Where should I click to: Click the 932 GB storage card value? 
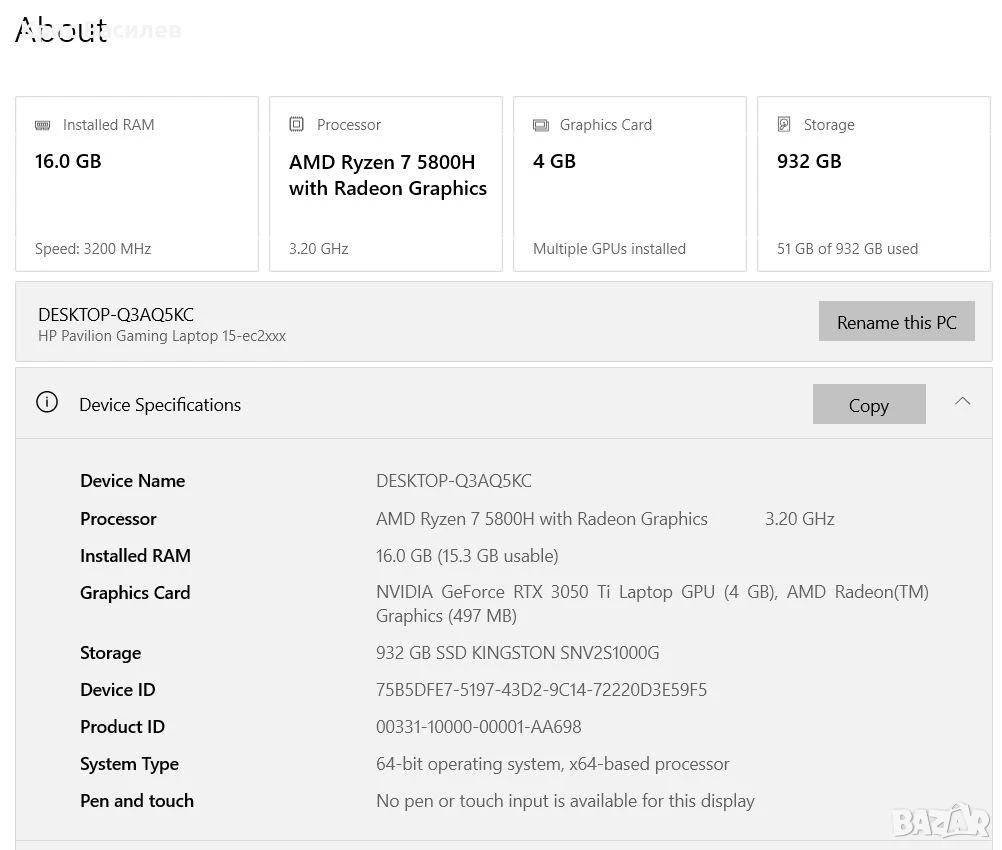click(809, 161)
